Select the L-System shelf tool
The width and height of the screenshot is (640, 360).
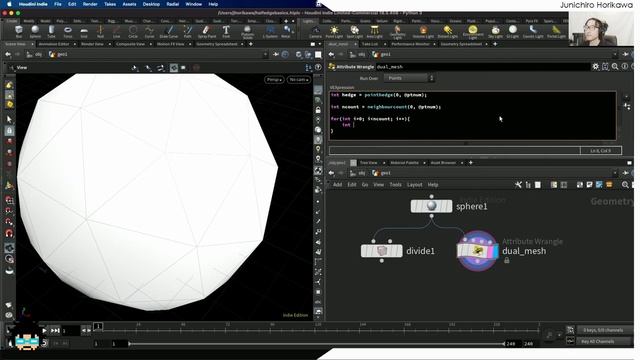pos(270,31)
